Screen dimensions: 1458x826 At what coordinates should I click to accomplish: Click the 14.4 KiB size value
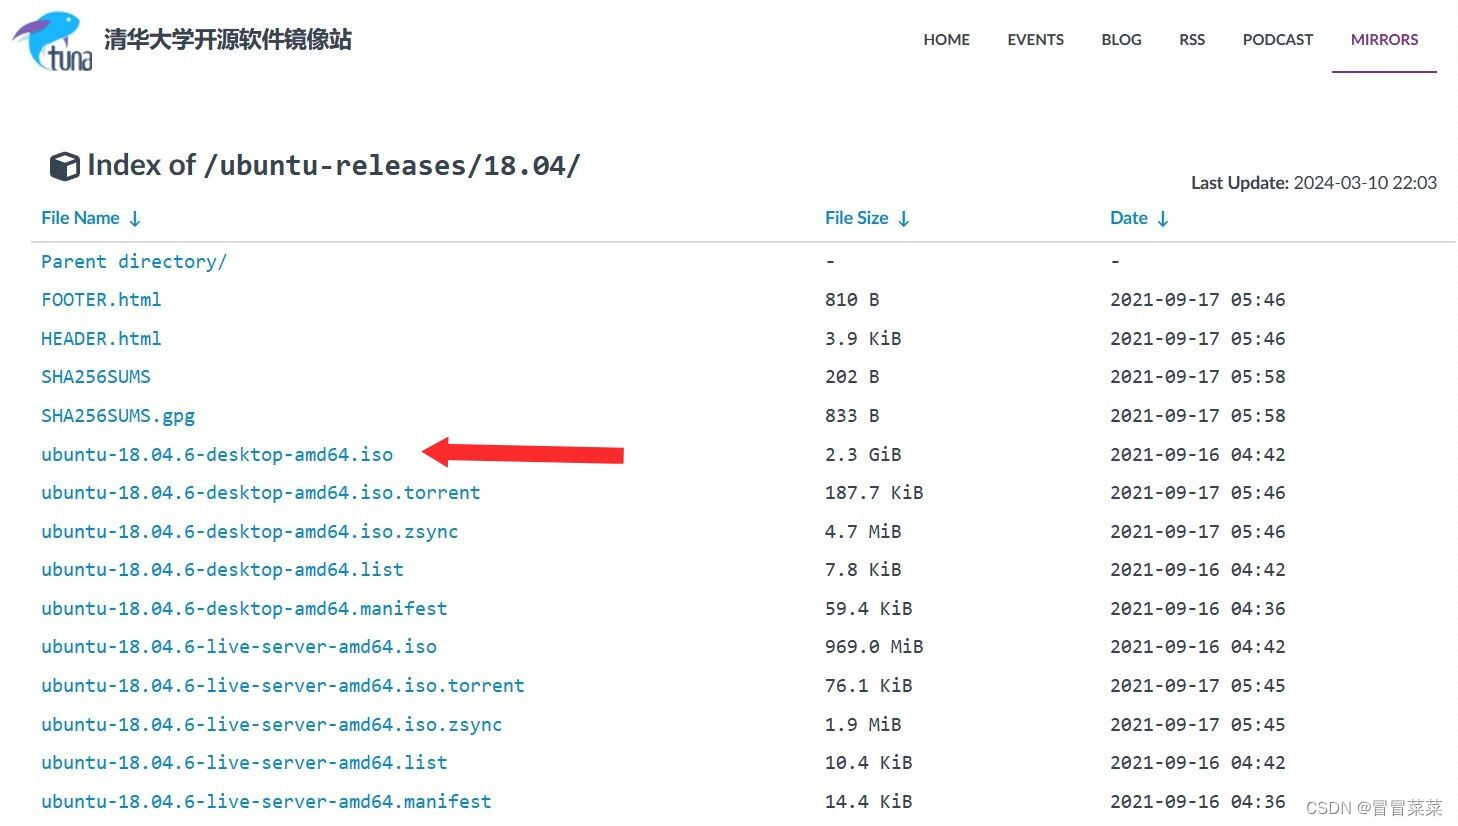pos(869,802)
